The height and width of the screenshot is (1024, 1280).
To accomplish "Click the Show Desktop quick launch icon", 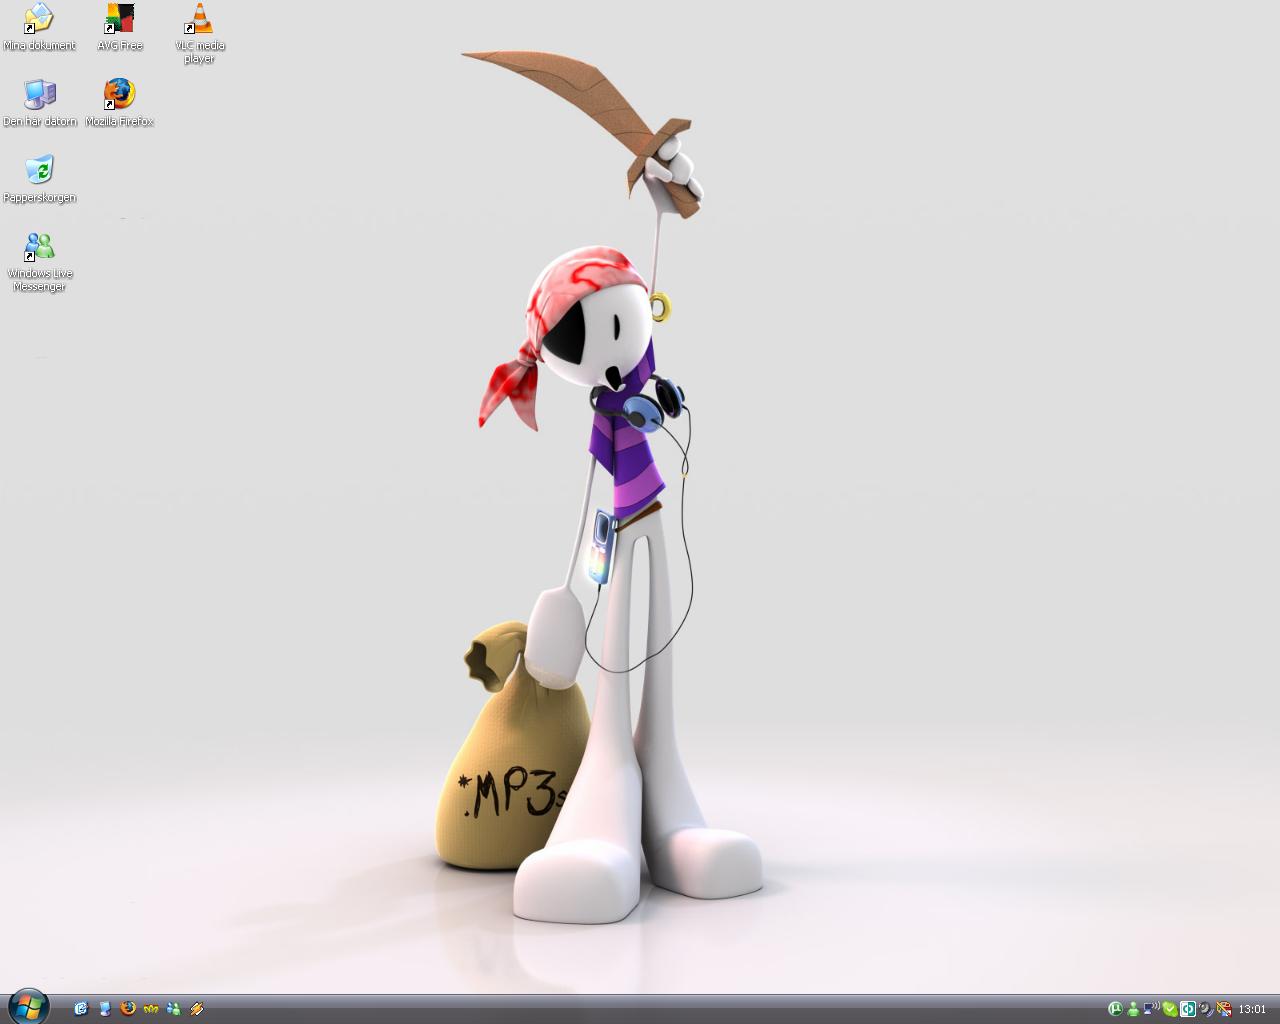I will pyautogui.click(x=104, y=1009).
